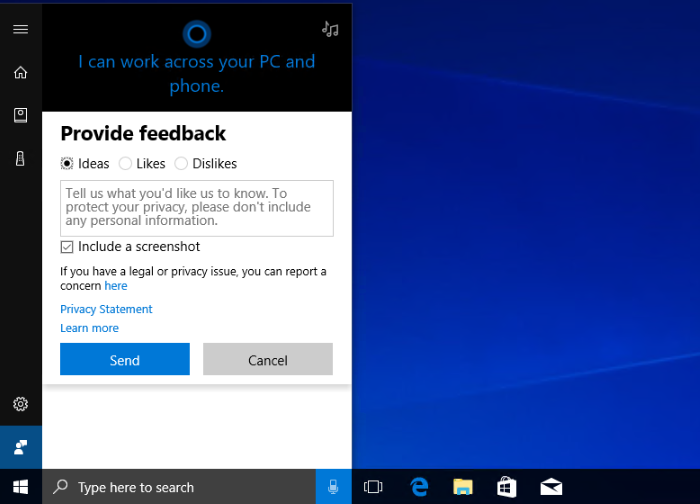The width and height of the screenshot is (700, 504).
Task: Click the feedback text box
Action: (197, 208)
